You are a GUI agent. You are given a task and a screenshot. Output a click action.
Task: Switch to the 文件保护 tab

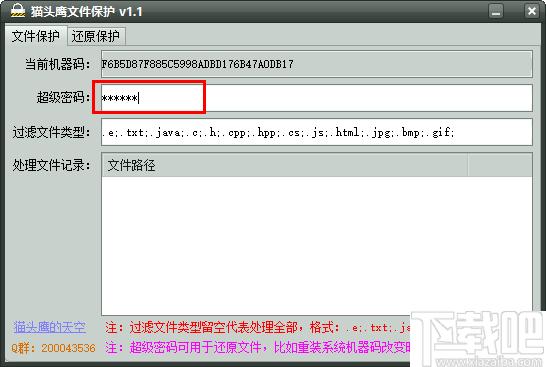[x=36, y=36]
